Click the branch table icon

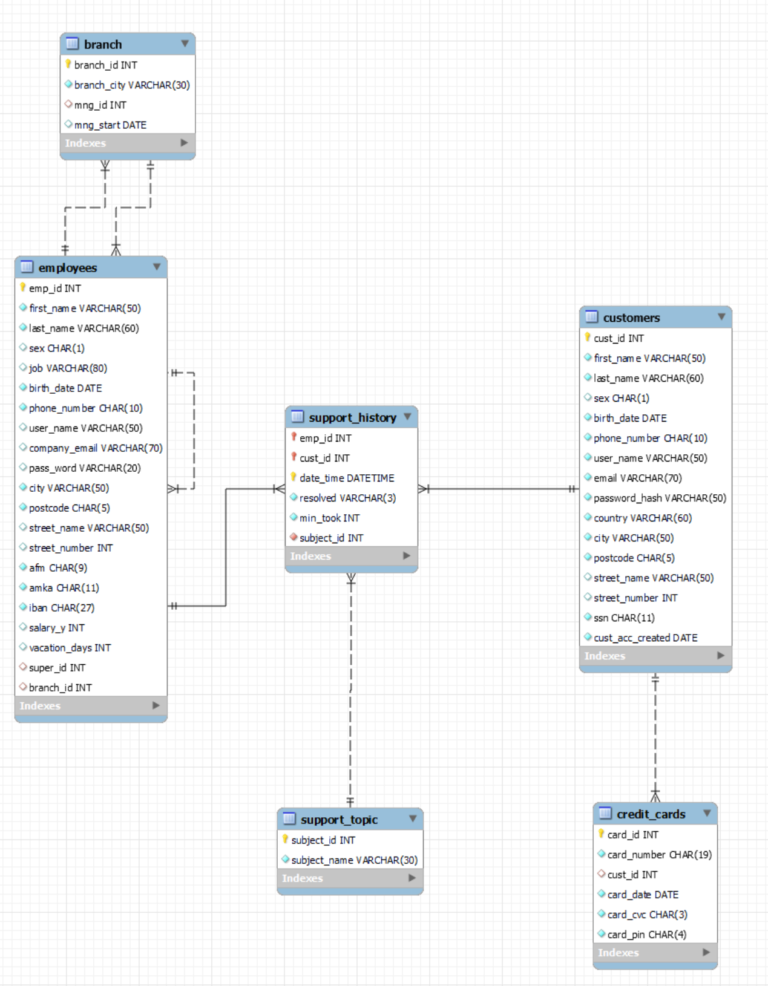(x=73, y=43)
